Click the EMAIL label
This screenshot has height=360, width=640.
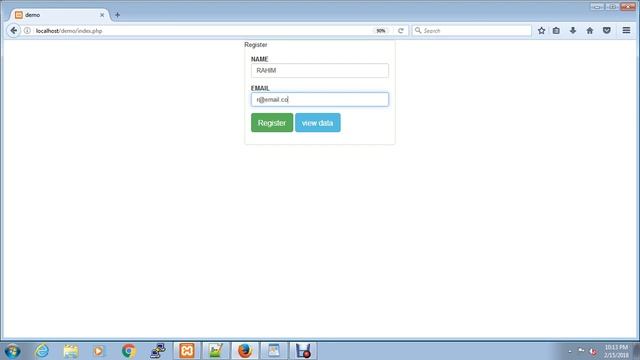[x=260, y=88]
